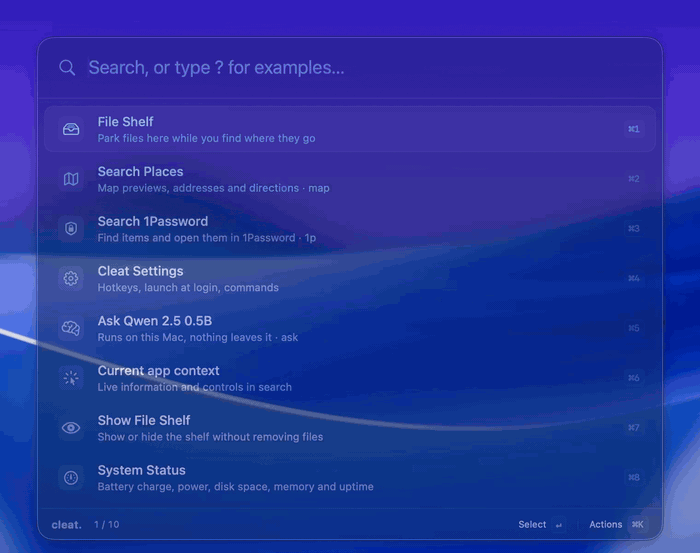Click 'Battery charge, power, disk space' subtitle
700x553 pixels.
(x=235, y=487)
